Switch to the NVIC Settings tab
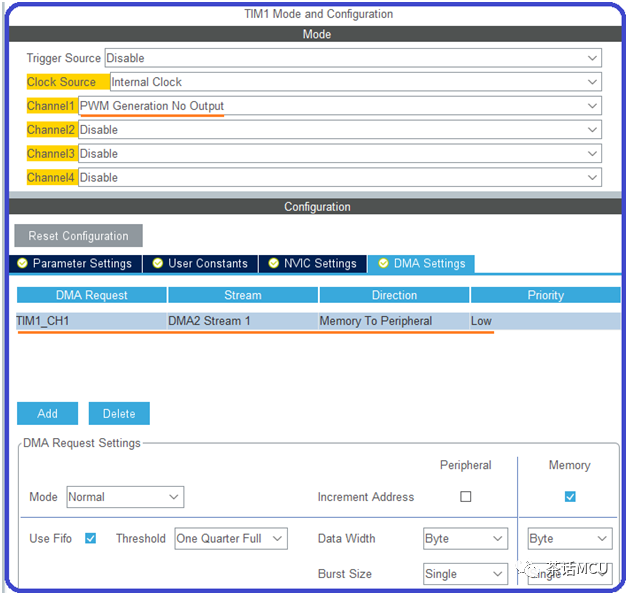Image resolution: width=628 pixels, height=595 pixels. 313,263
